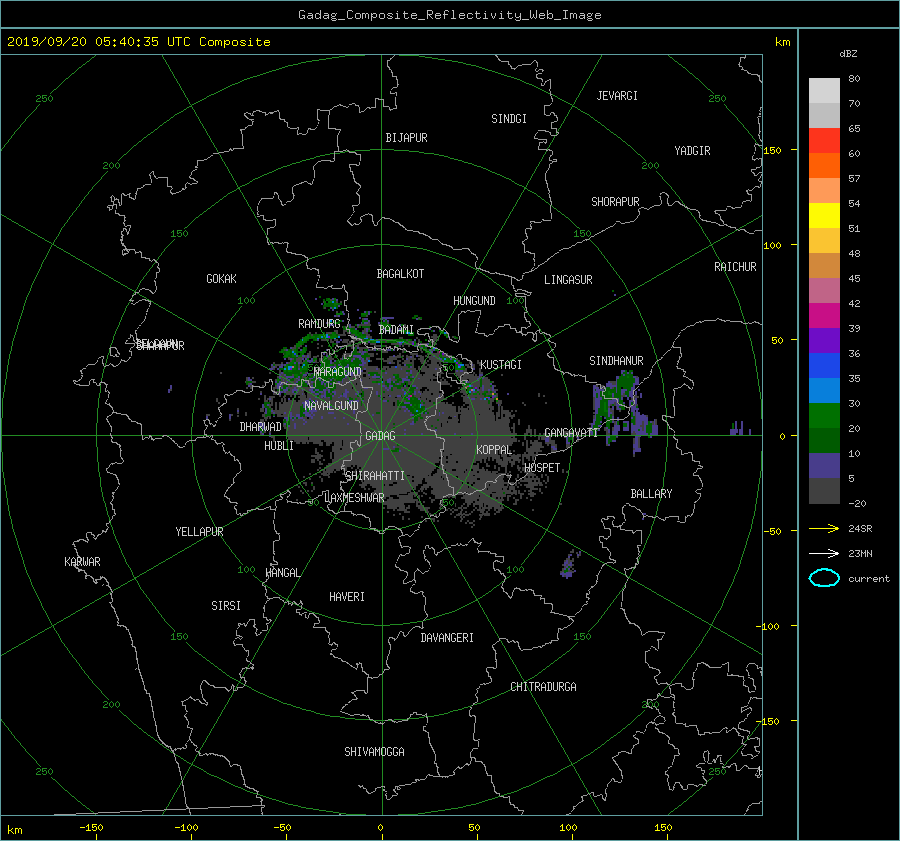This screenshot has width=900, height=841.
Task: Click the 'current' legend label
Action: click(869, 579)
